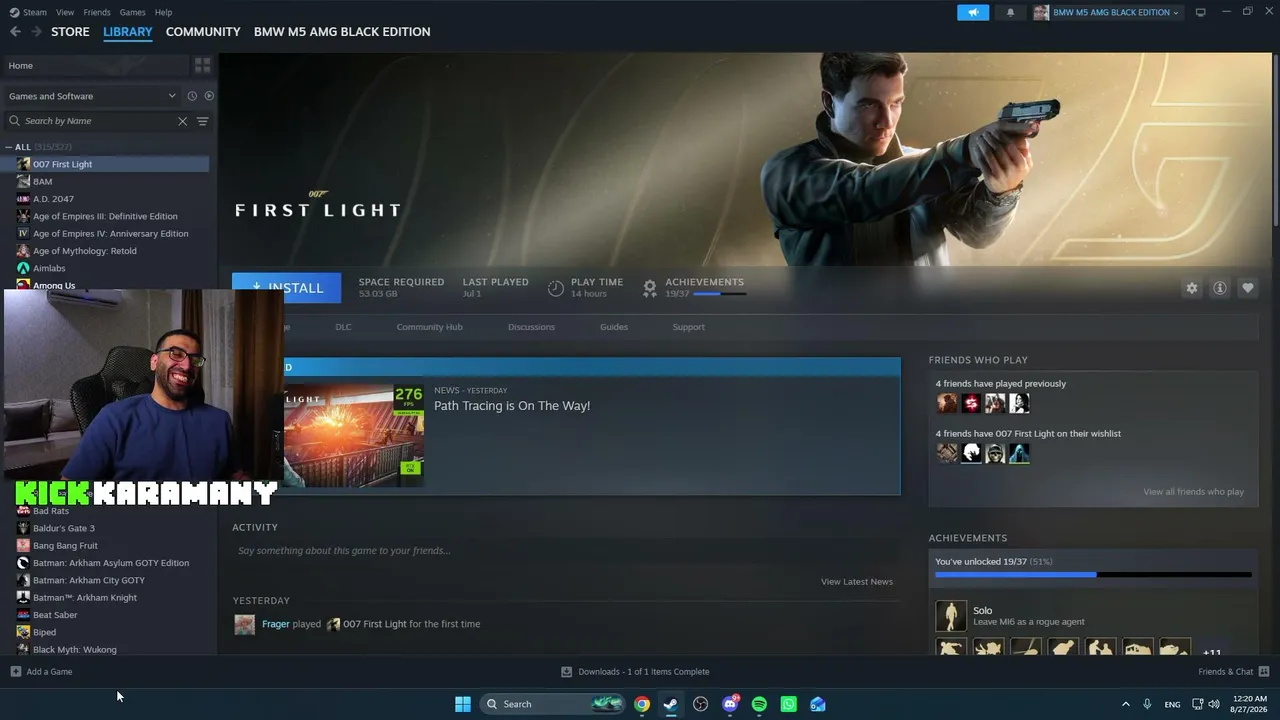Show only ready-to-play games icon
Image resolution: width=1280 pixels, height=720 pixels.
click(209, 96)
